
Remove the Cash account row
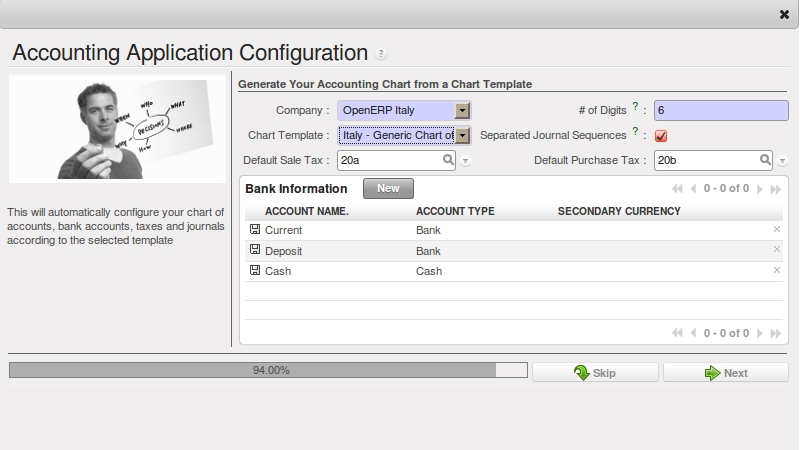pyautogui.click(x=777, y=271)
